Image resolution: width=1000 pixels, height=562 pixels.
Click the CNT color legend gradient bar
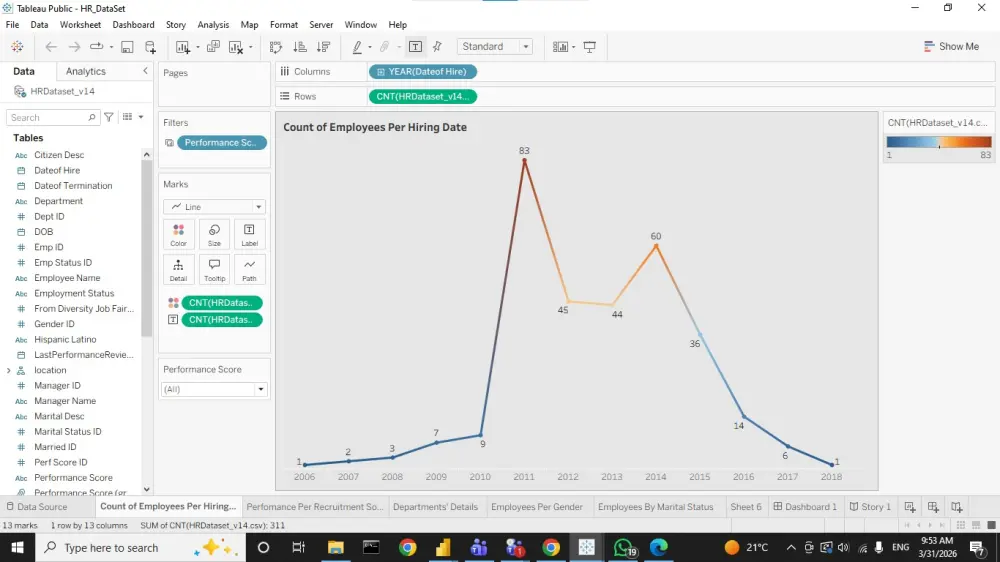[939, 142]
